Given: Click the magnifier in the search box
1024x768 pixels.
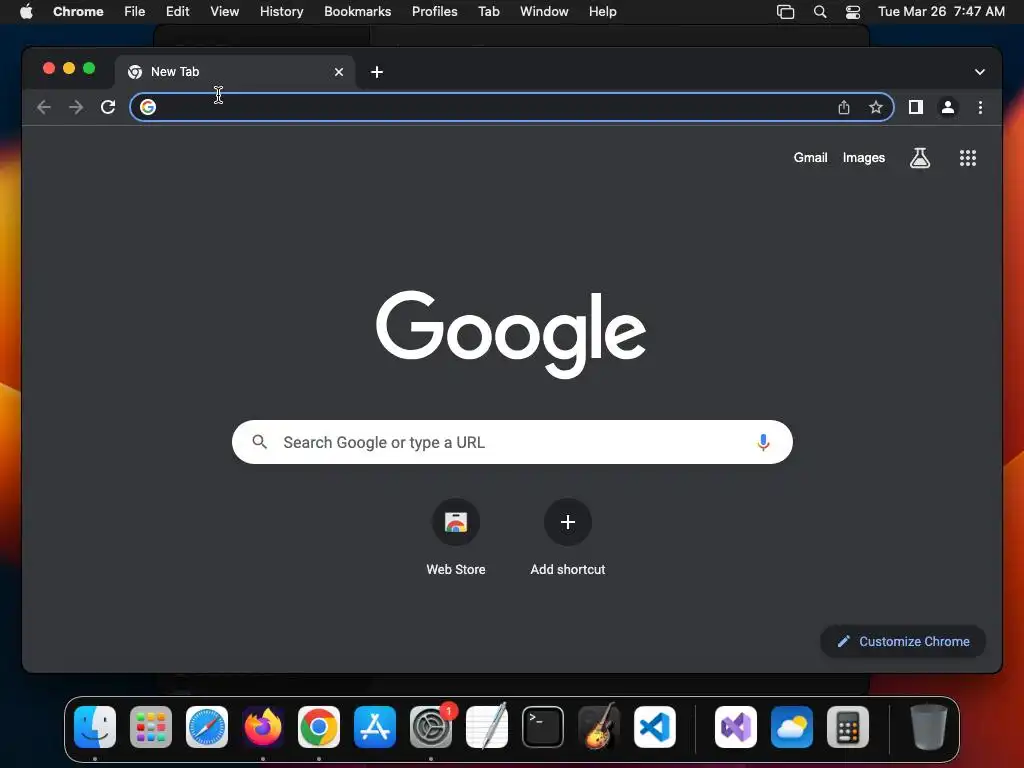Looking at the screenshot, I should point(259,442).
